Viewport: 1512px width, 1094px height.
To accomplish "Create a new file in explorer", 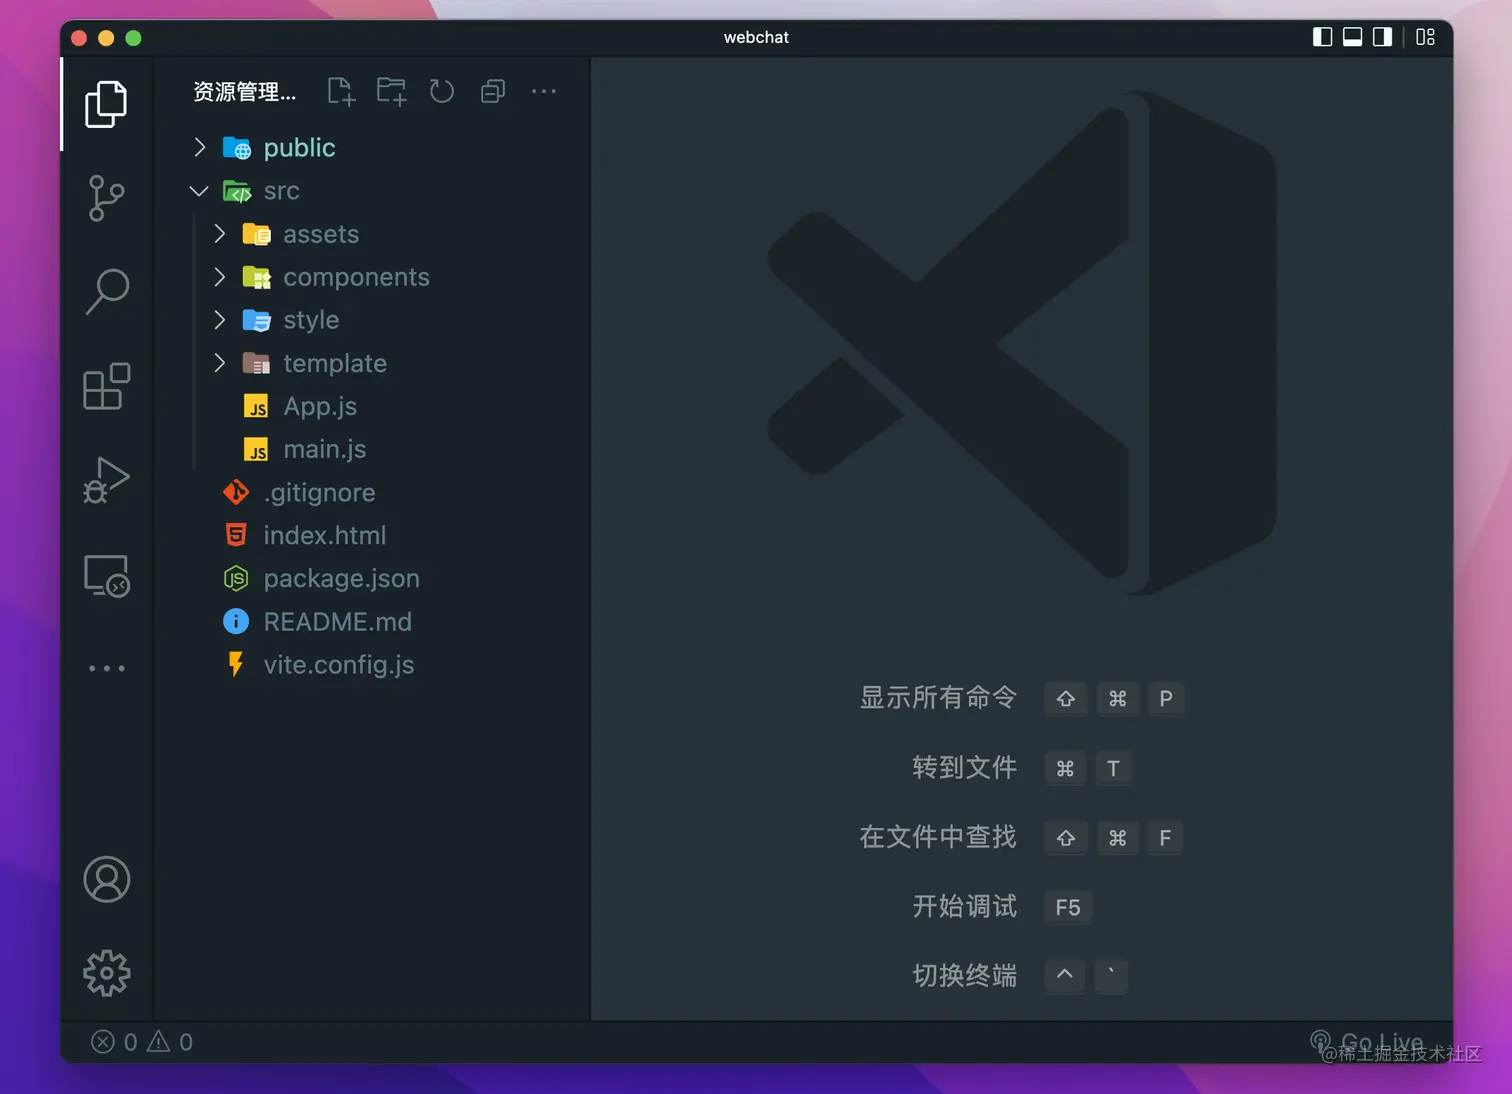I will click(341, 92).
